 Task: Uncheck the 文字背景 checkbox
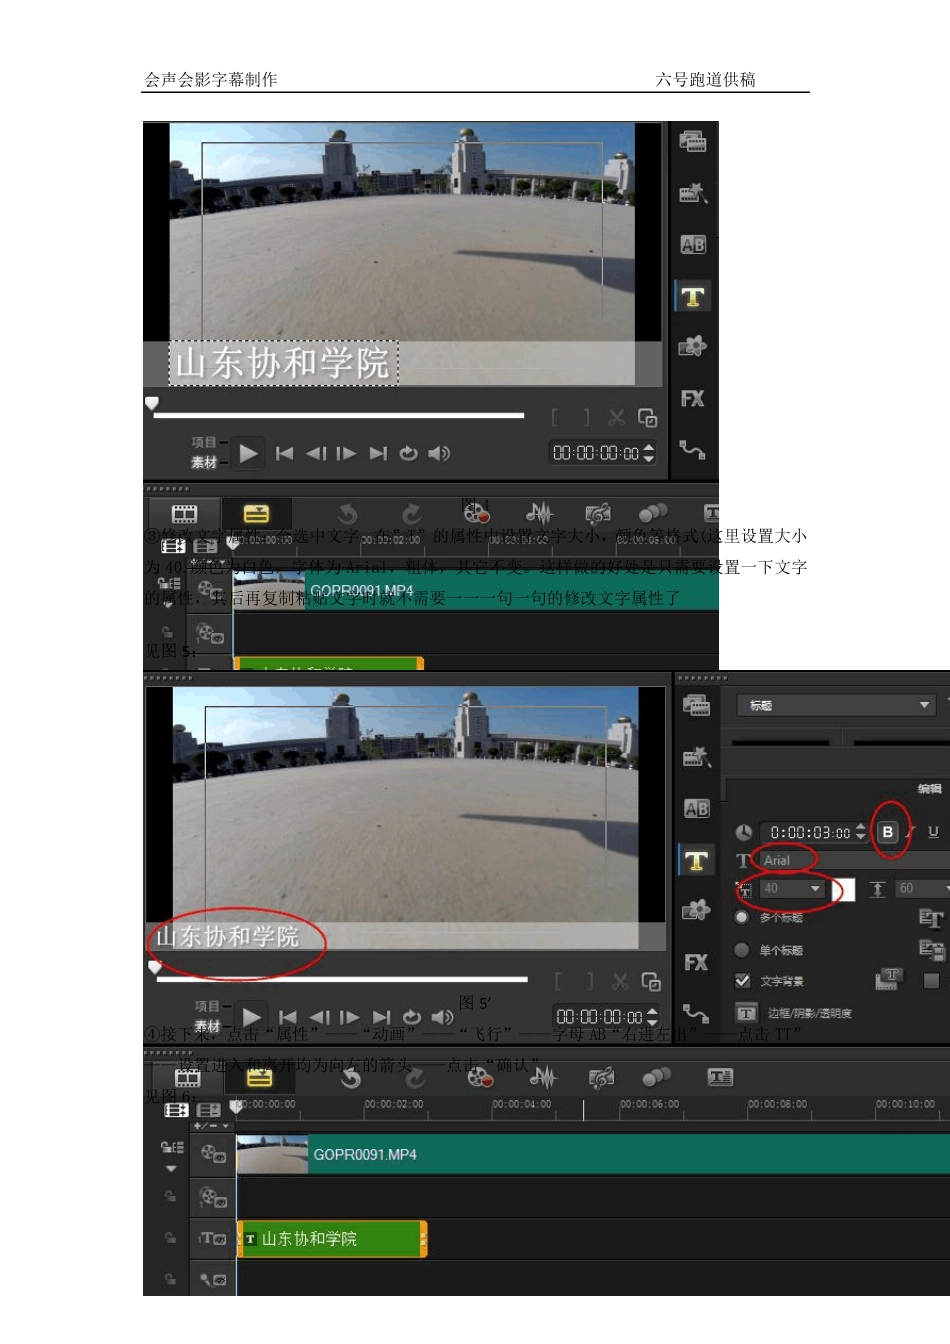pos(743,981)
